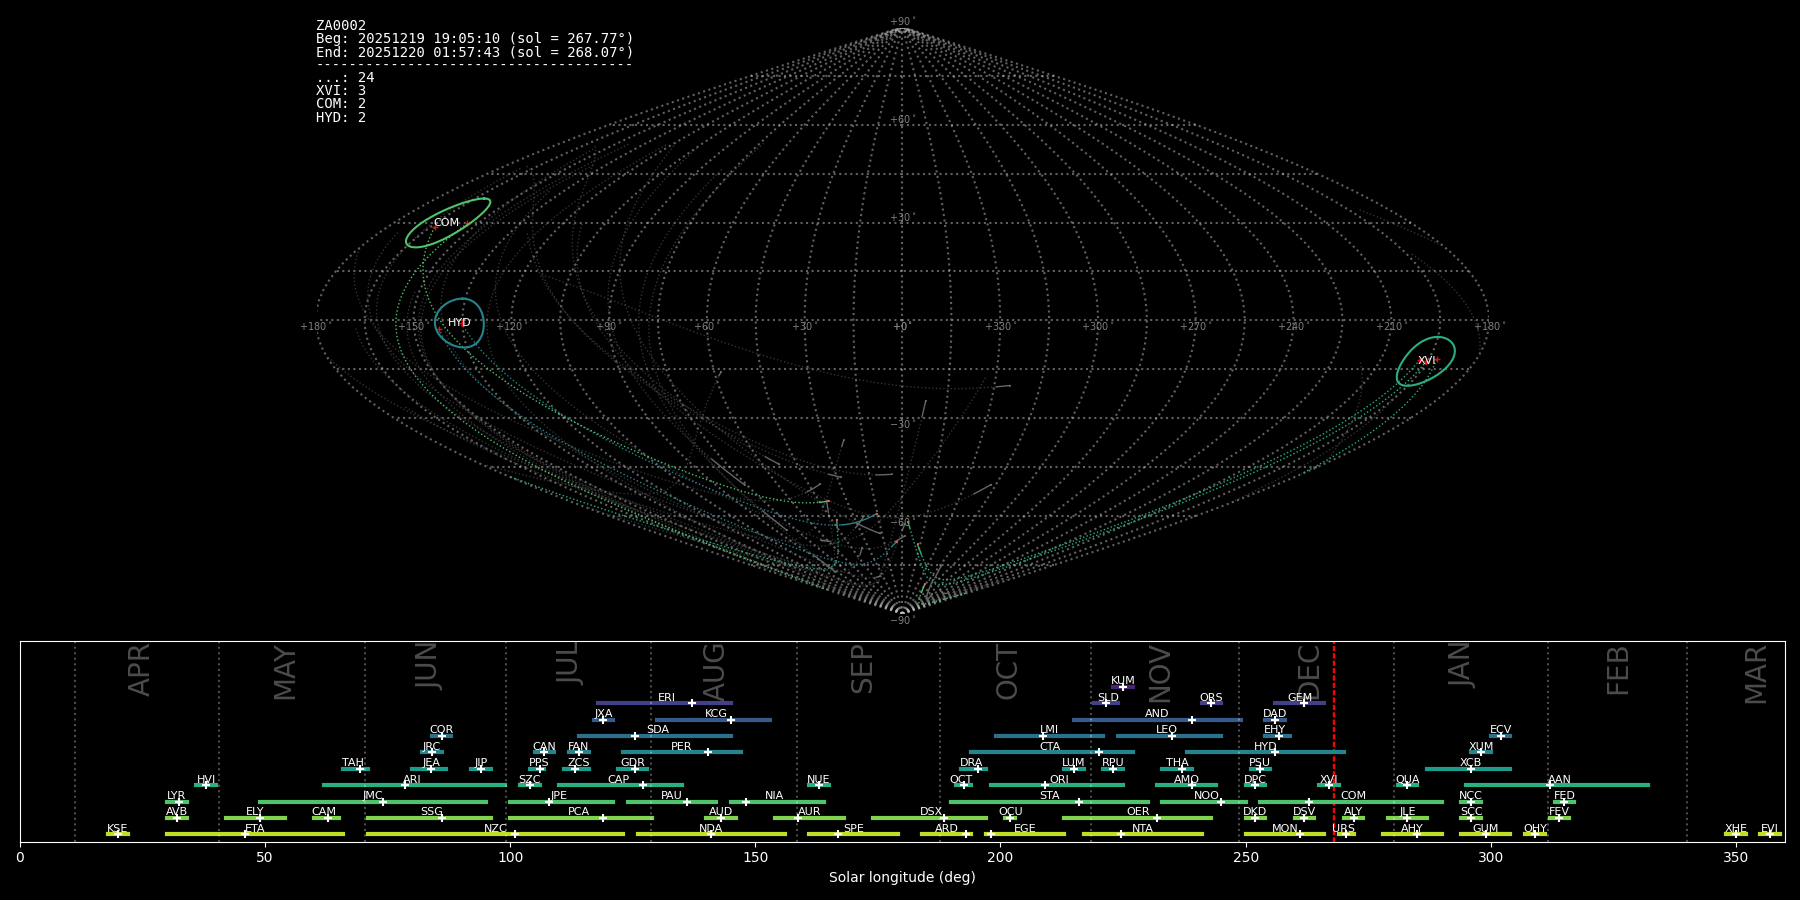Click the ERI shower label in the timeline
Screen dimensions: 1800x900
666,698
